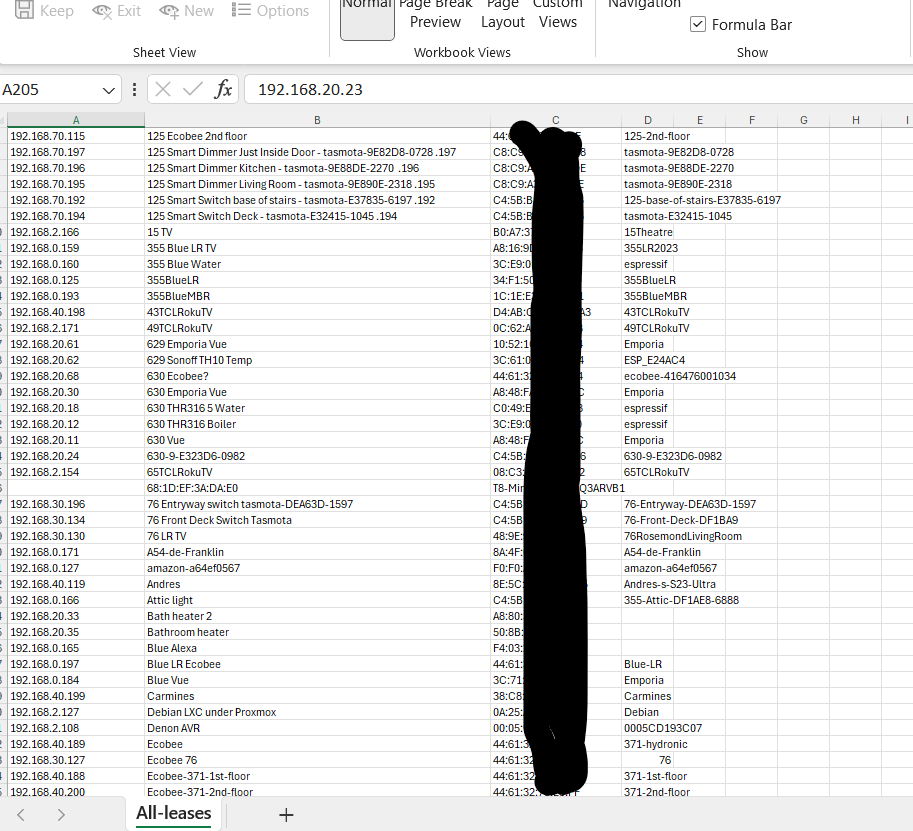Expand the Name Box dropdown
Screen dimensions: 913x831
tap(108, 90)
